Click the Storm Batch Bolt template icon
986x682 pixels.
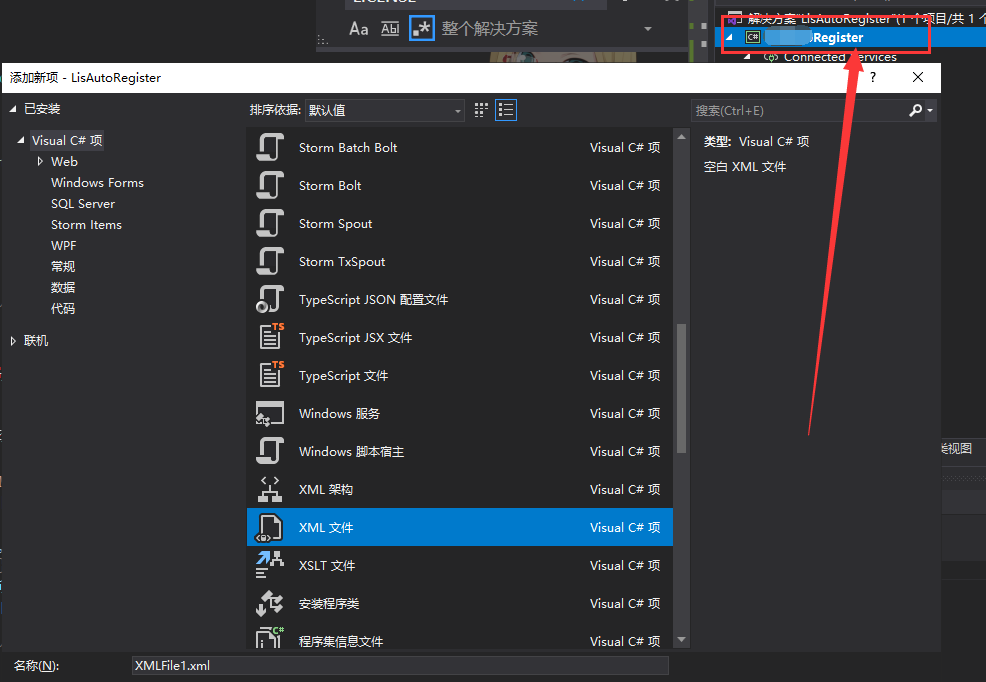coord(270,147)
